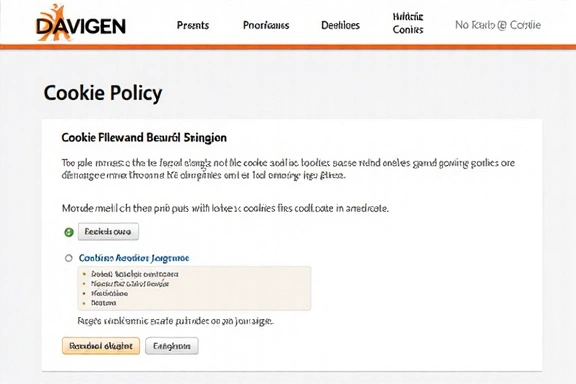The height and width of the screenshot is (384, 576).
Task: Select the green checked radio button
Action: [69, 232]
